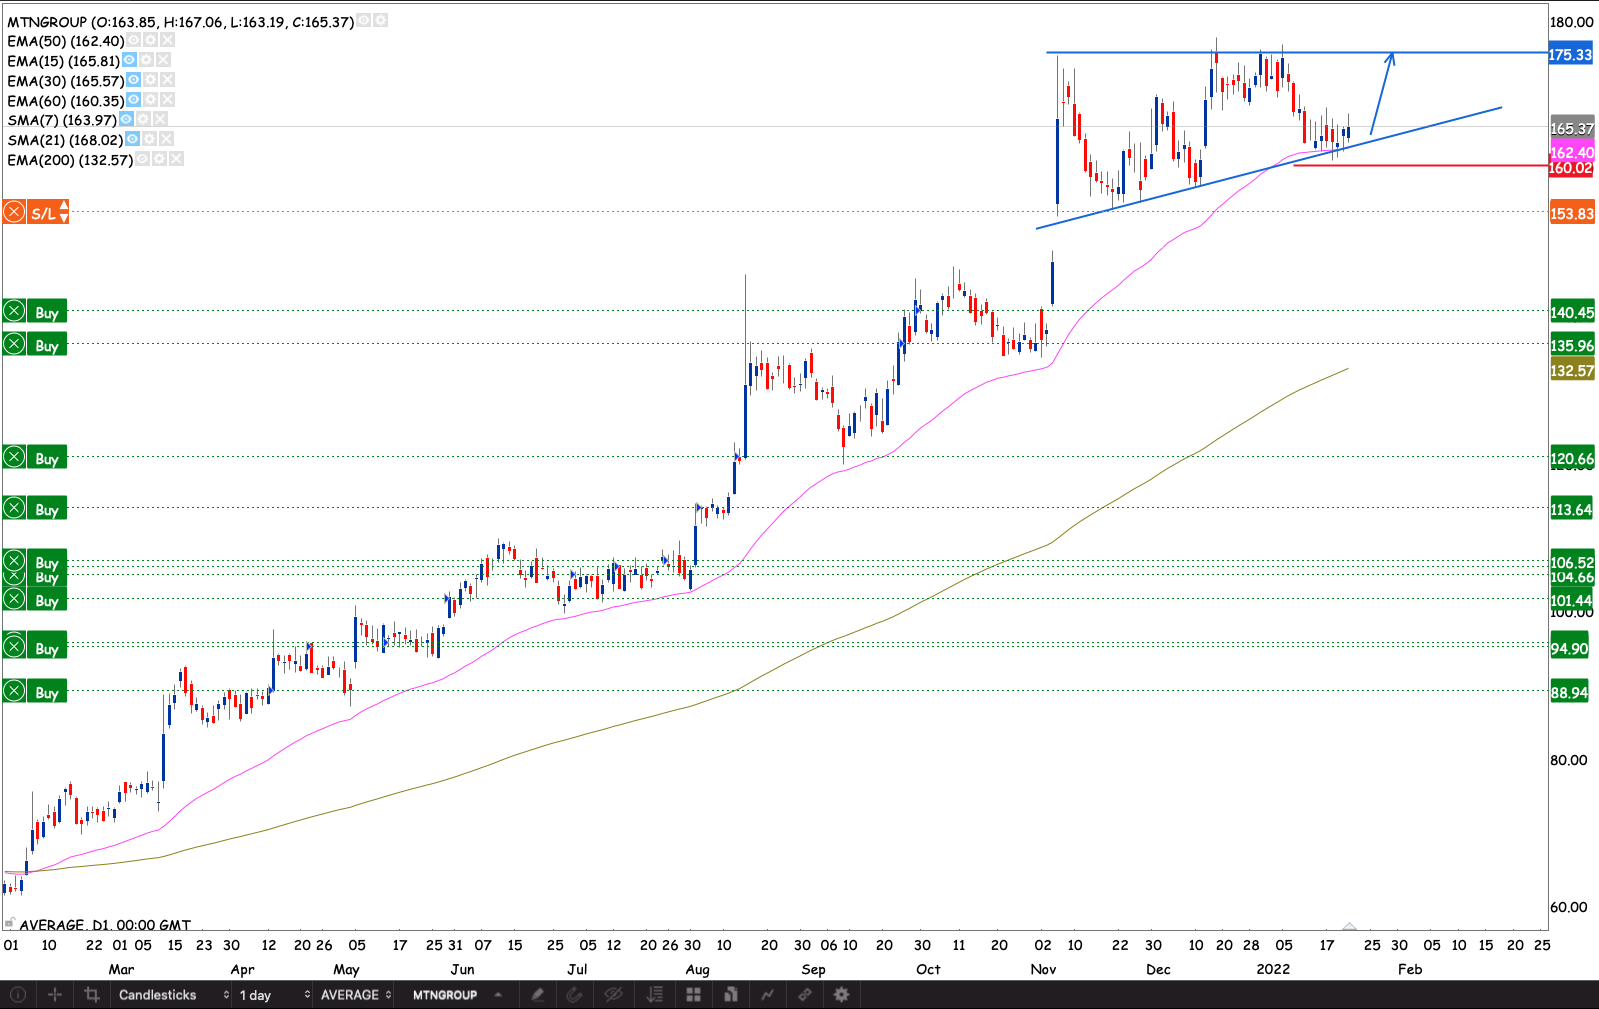
Task: Click the blue 175.33 resistance price label
Action: 1570,55
